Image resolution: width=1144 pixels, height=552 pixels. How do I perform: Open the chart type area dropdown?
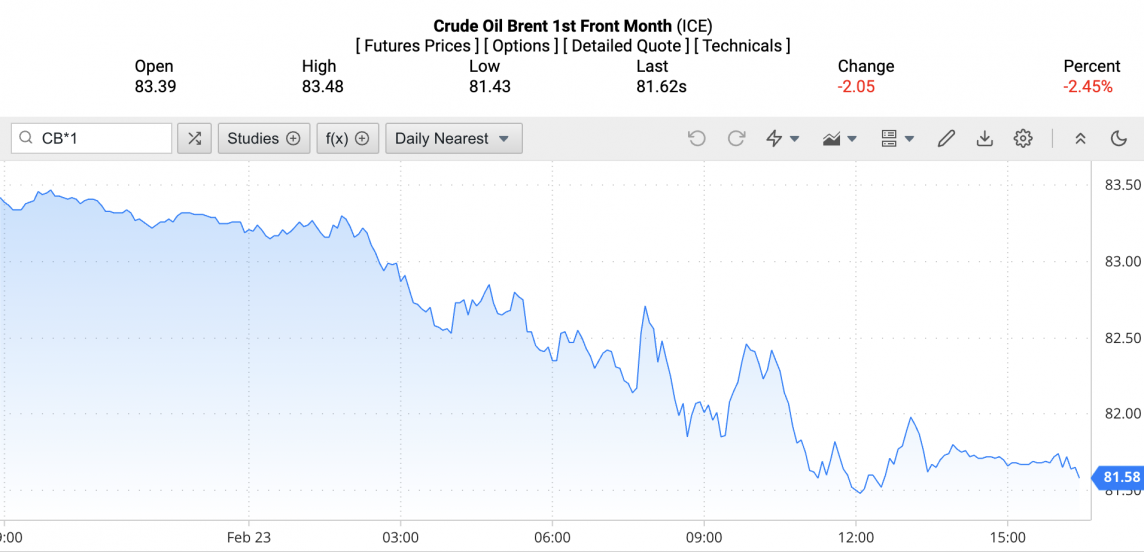[x=840, y=139]
